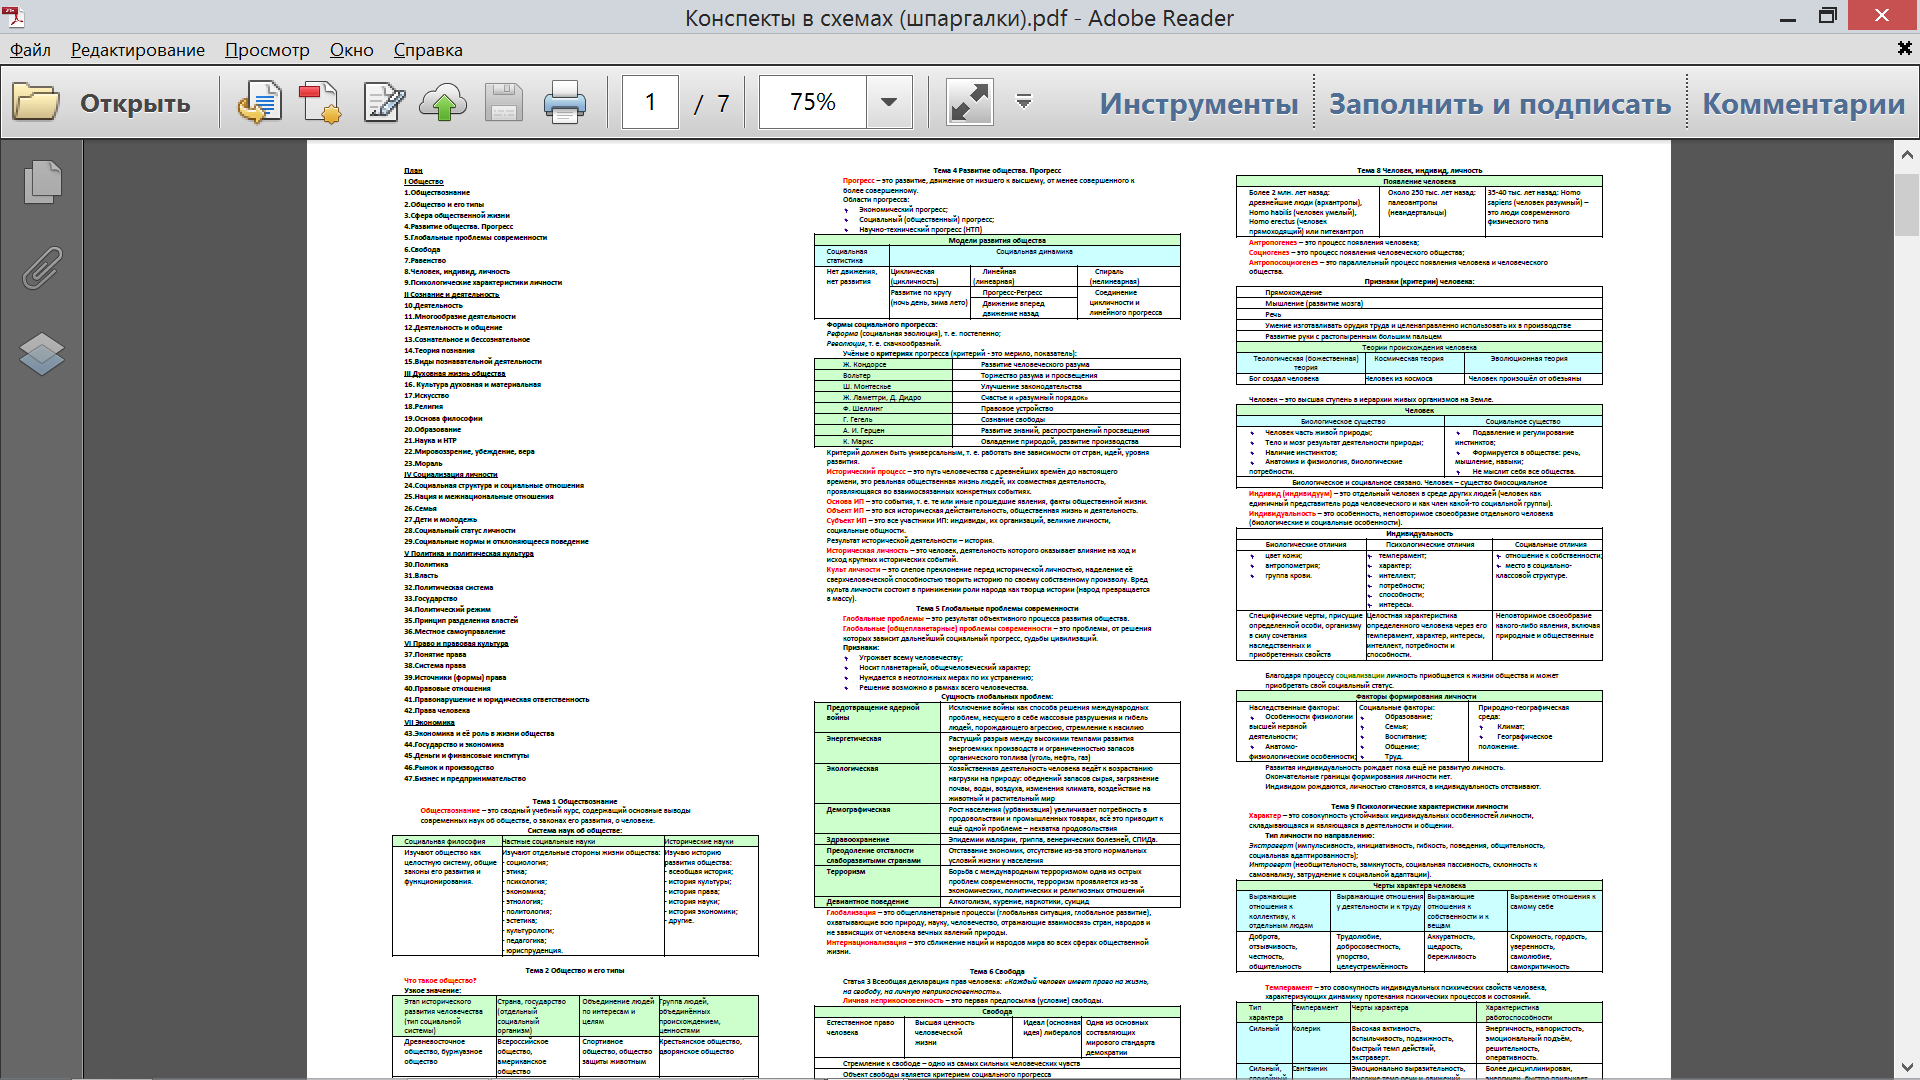The image size is (1920, 1080).
Task: Open the Файл menu
Action: click(x=30, y=50)
